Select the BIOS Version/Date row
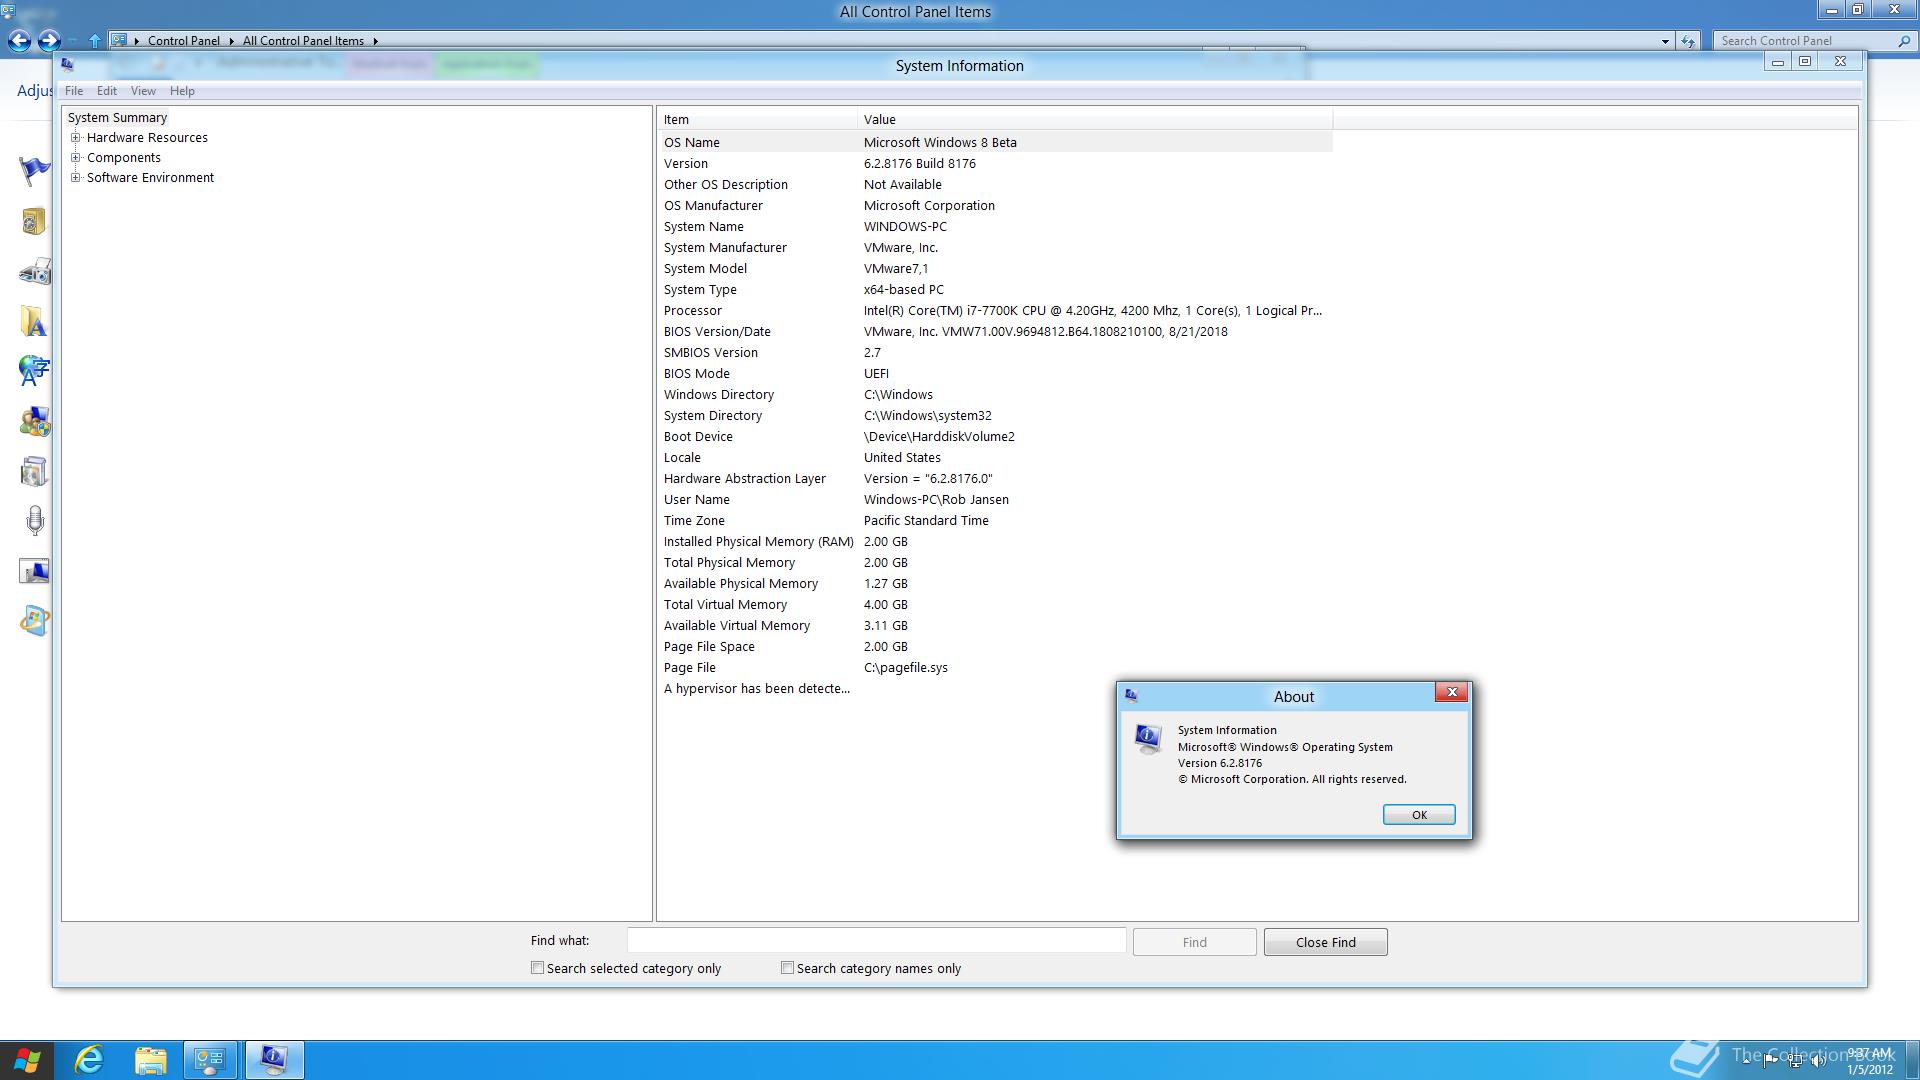Image resolution: width=1920 pixels, height=1080 pixels. 995,331
